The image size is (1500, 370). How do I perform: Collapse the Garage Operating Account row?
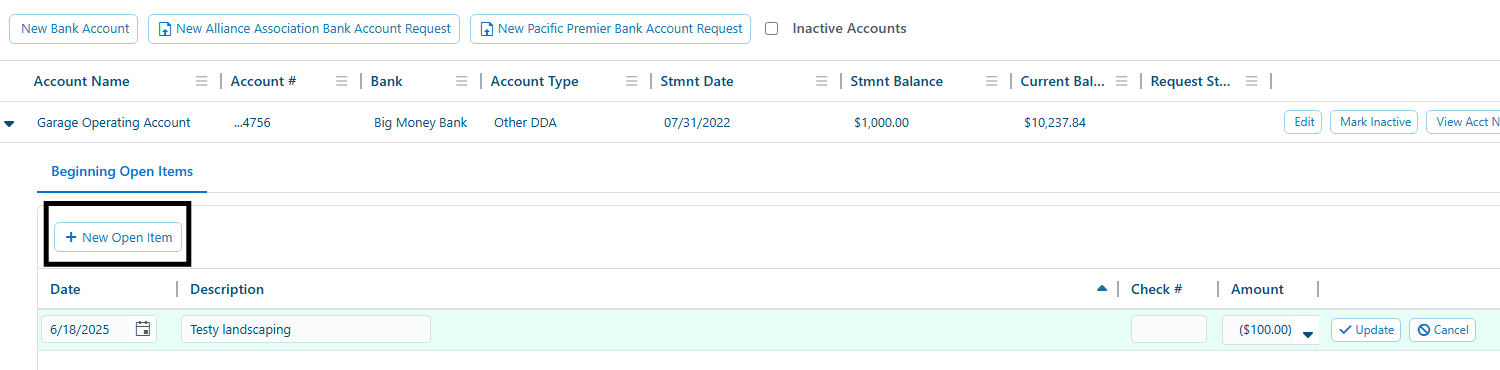point(9,124)
